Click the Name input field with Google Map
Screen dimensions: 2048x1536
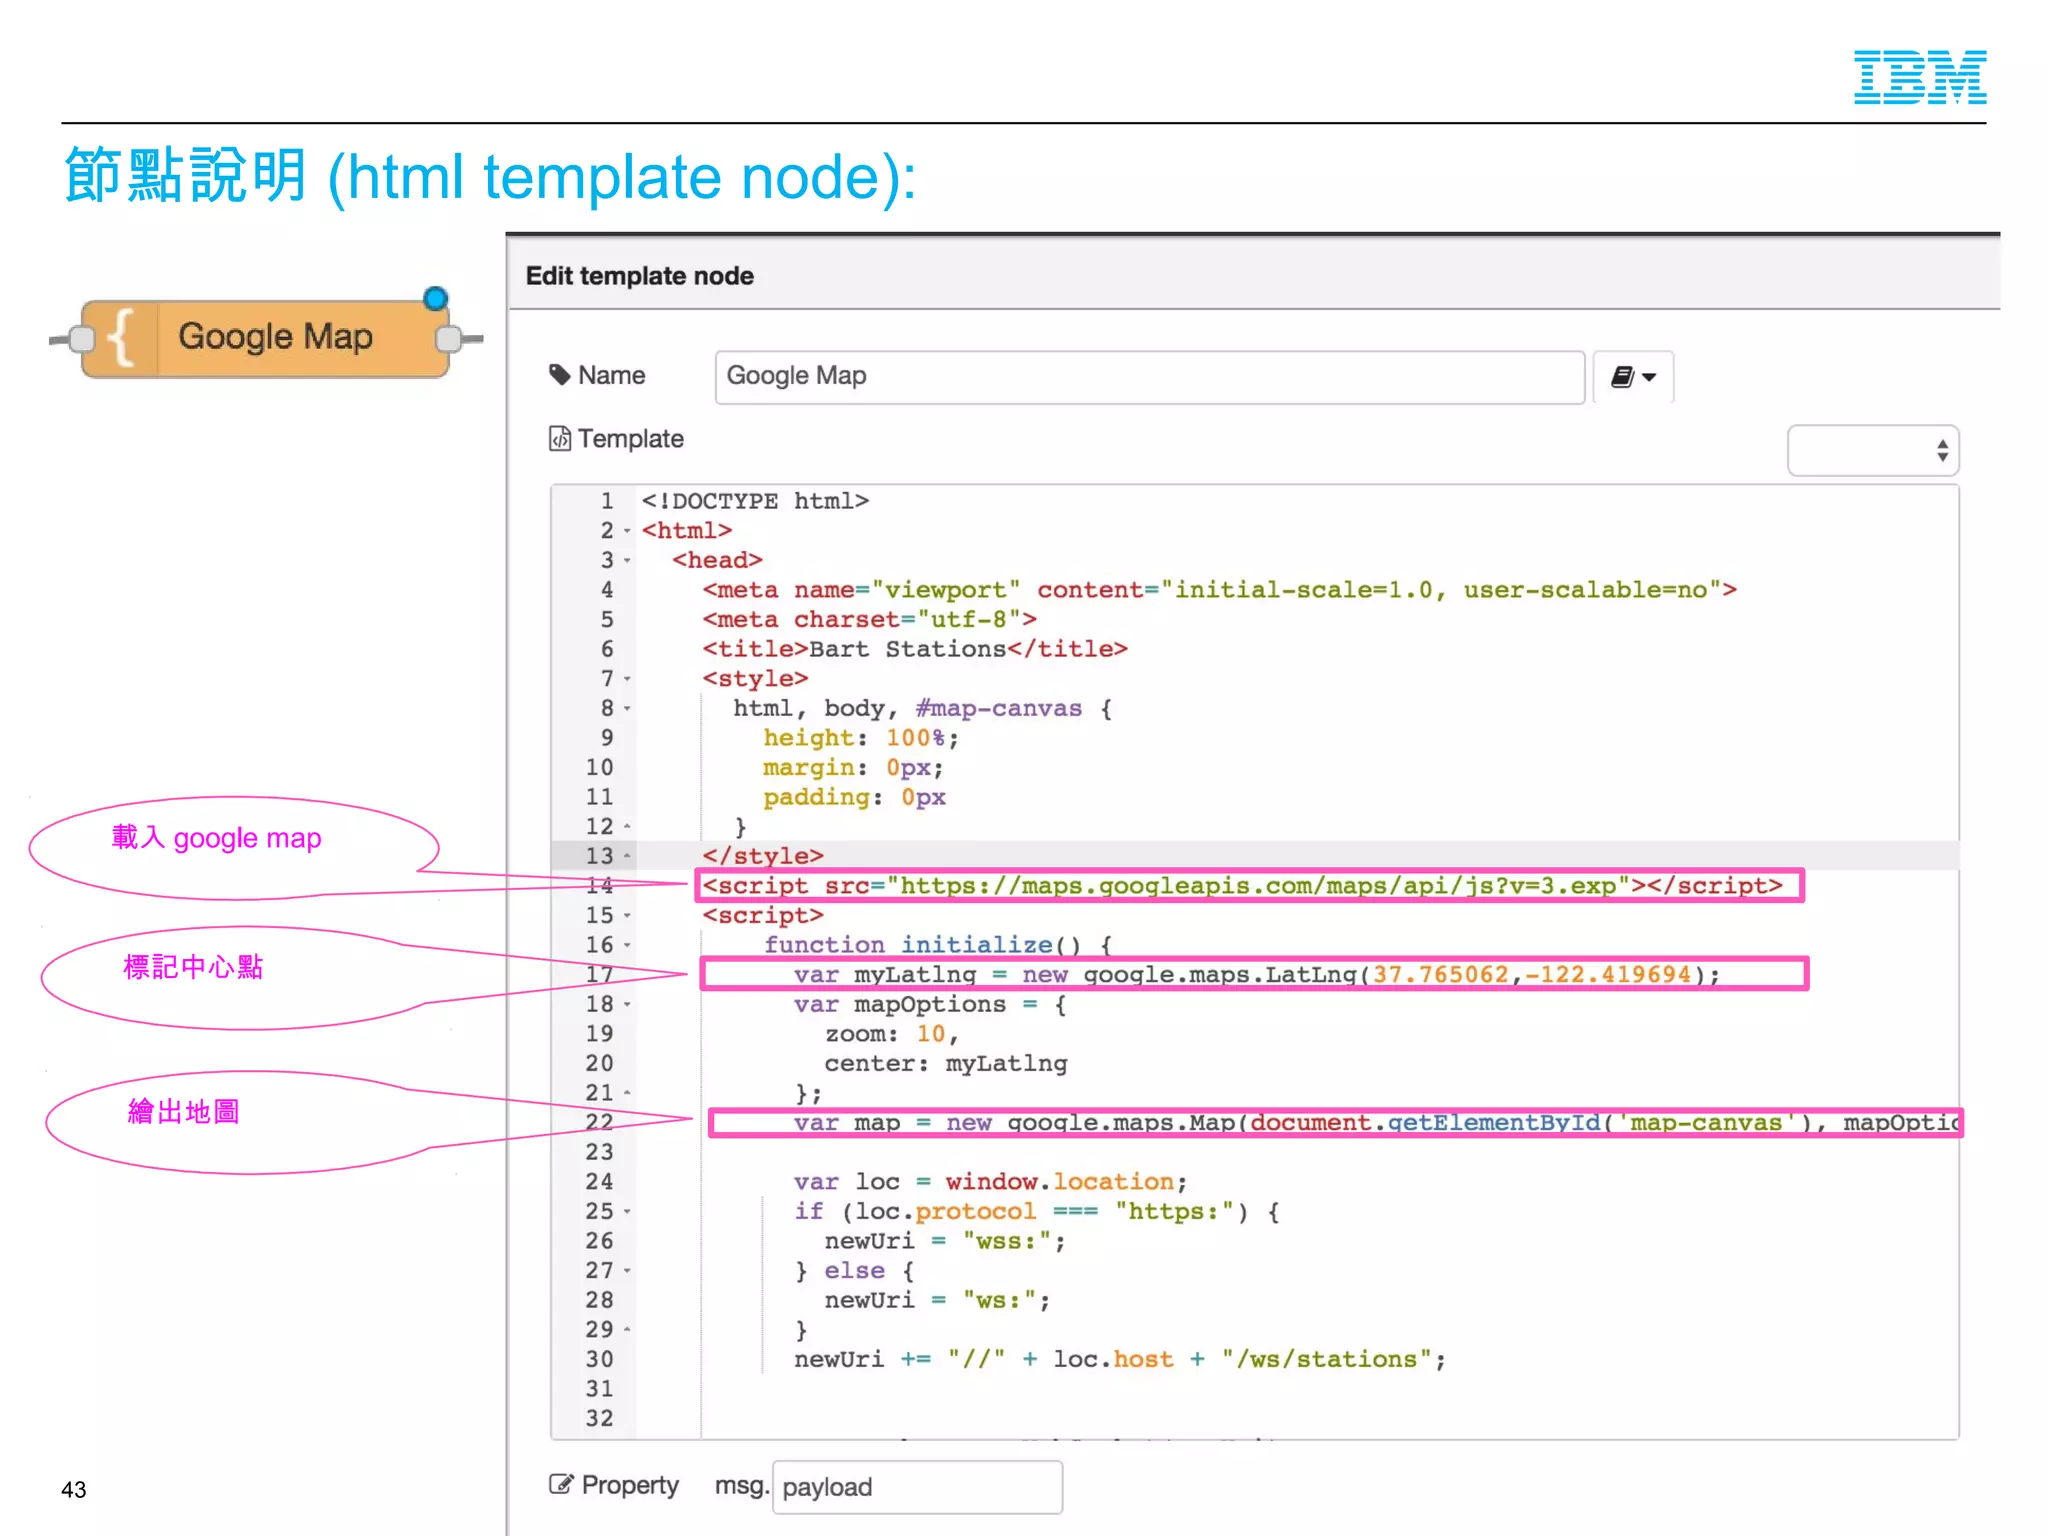coord(1148,377)
